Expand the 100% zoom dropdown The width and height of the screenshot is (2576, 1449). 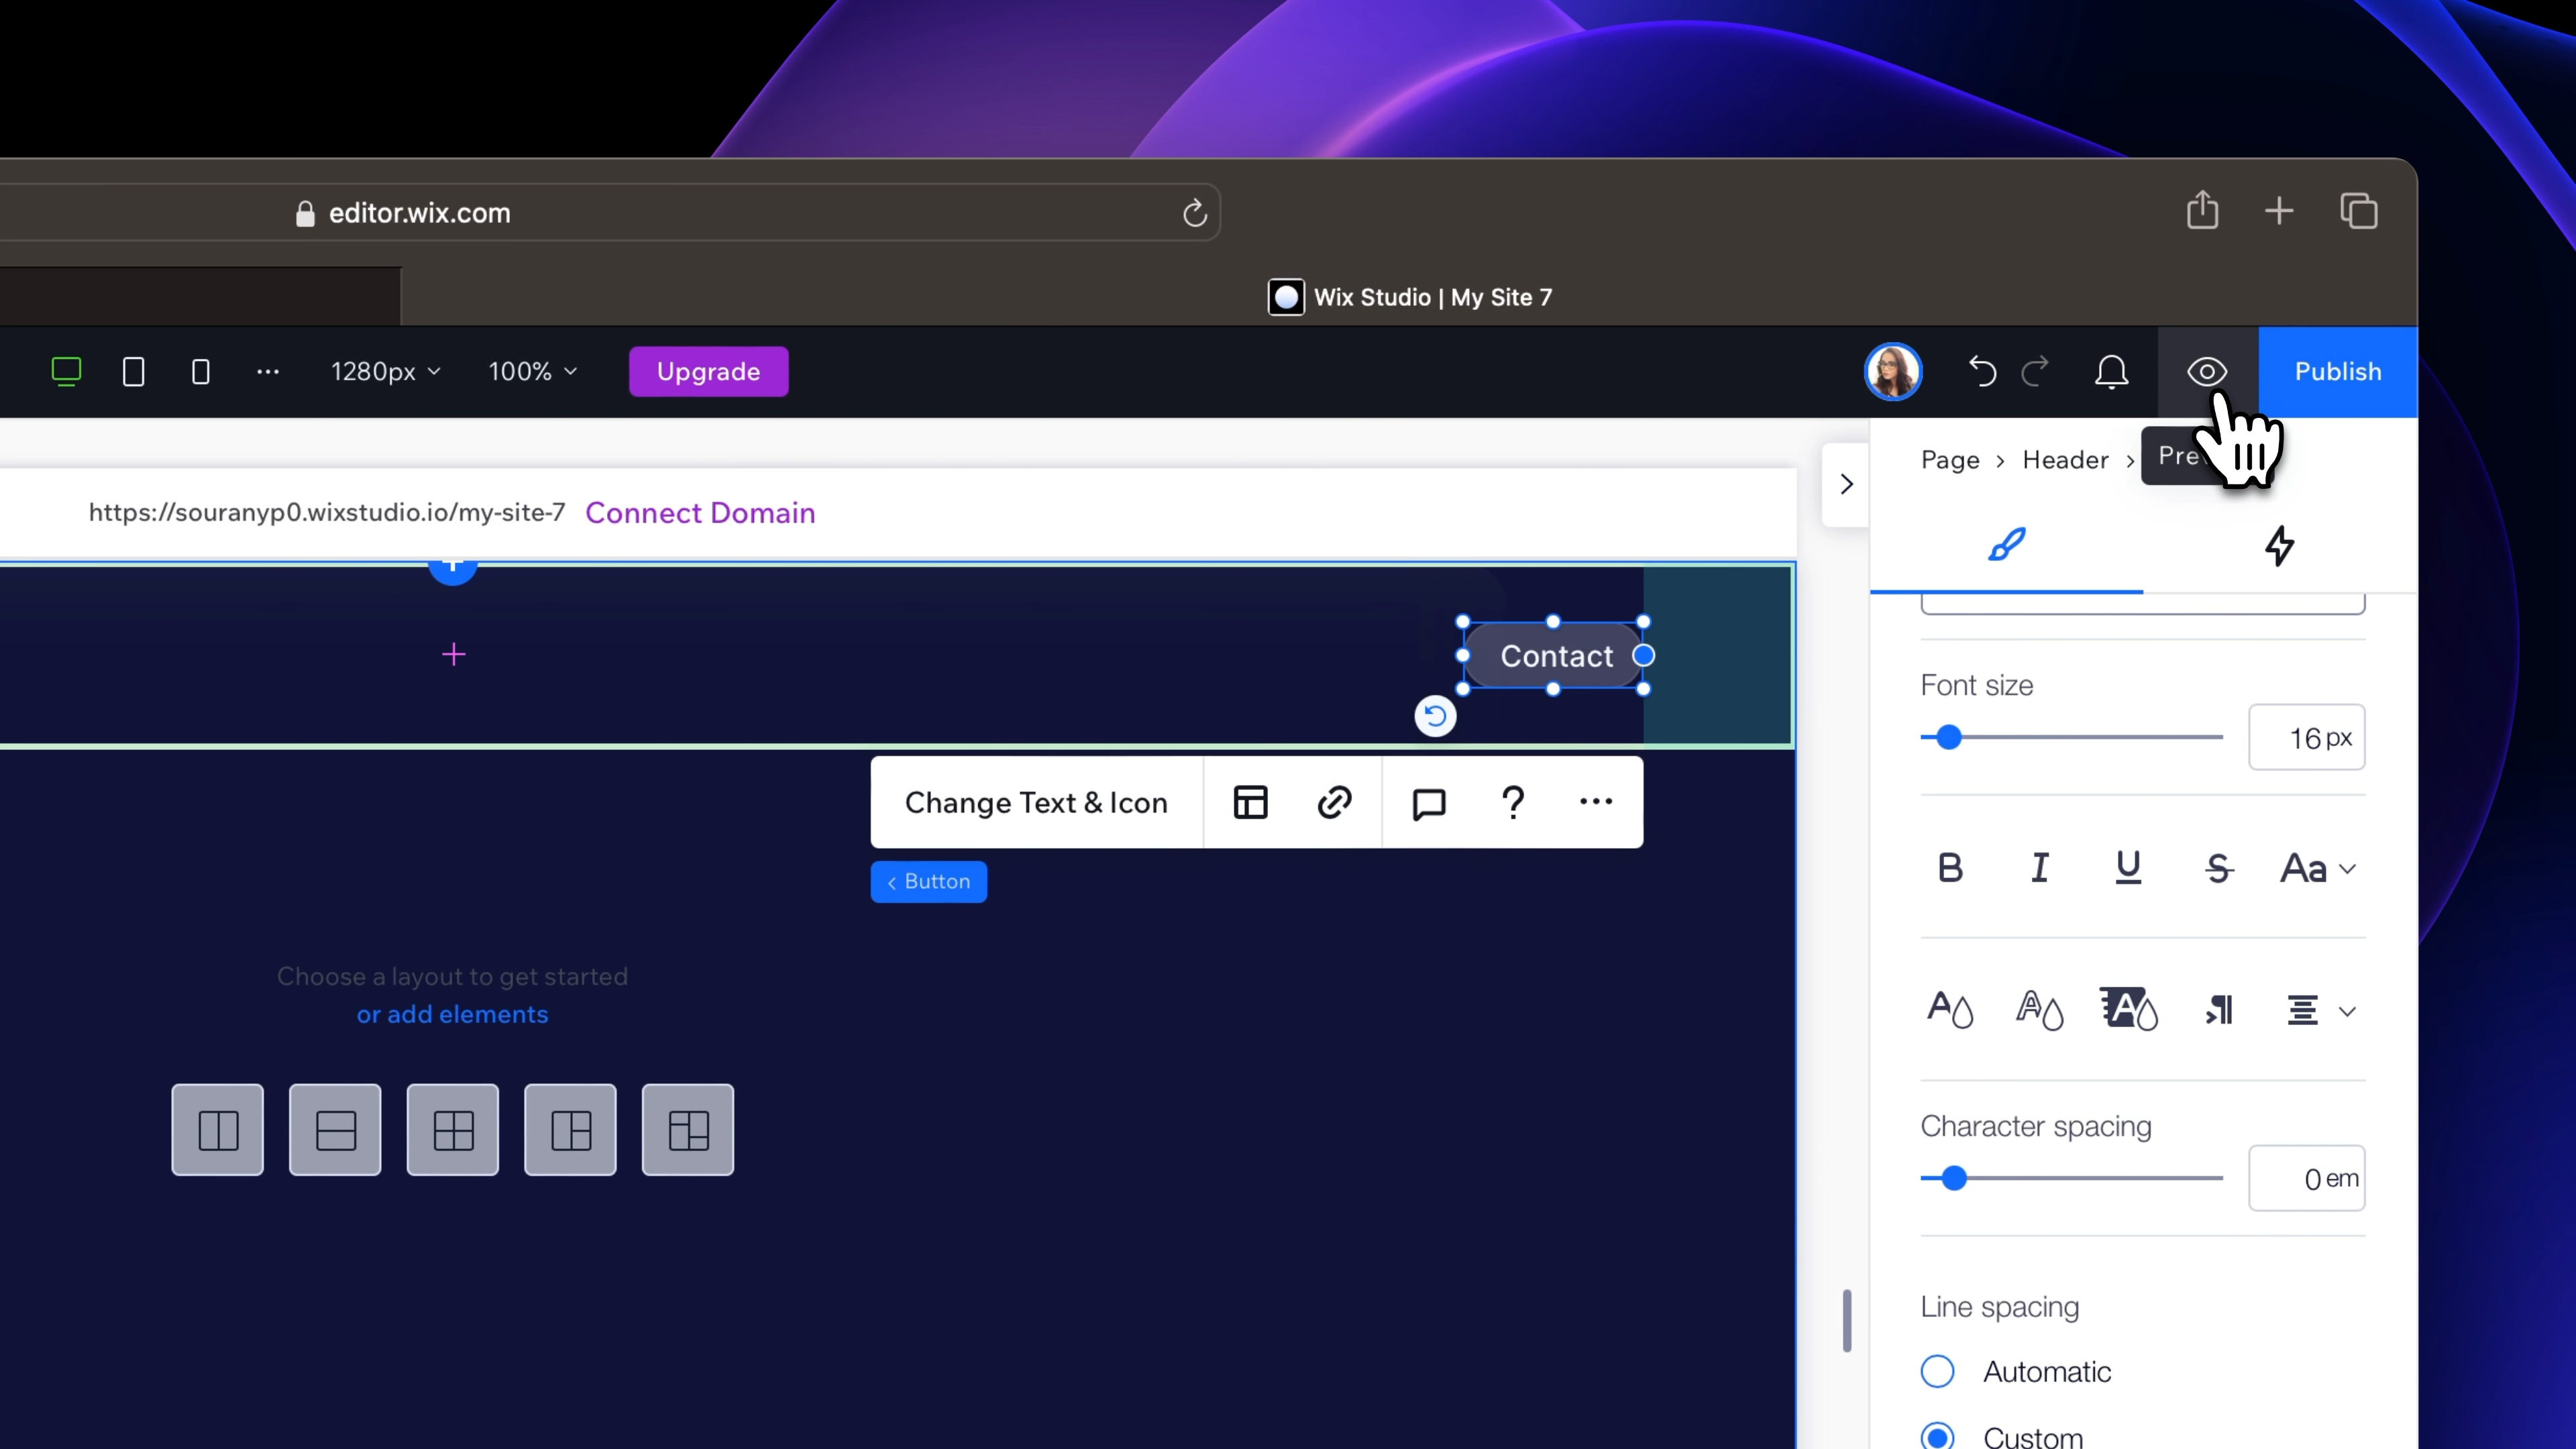[x=532, y=372]
